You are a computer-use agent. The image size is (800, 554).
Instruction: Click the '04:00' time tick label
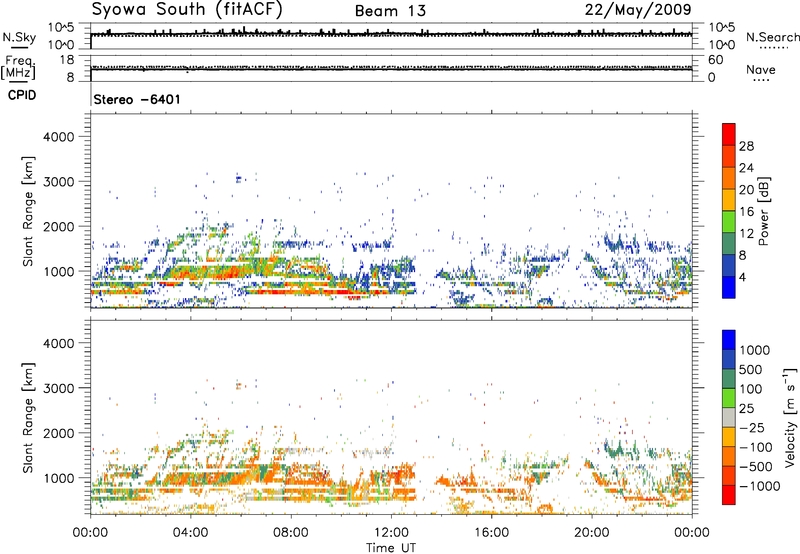coord(191,533)
